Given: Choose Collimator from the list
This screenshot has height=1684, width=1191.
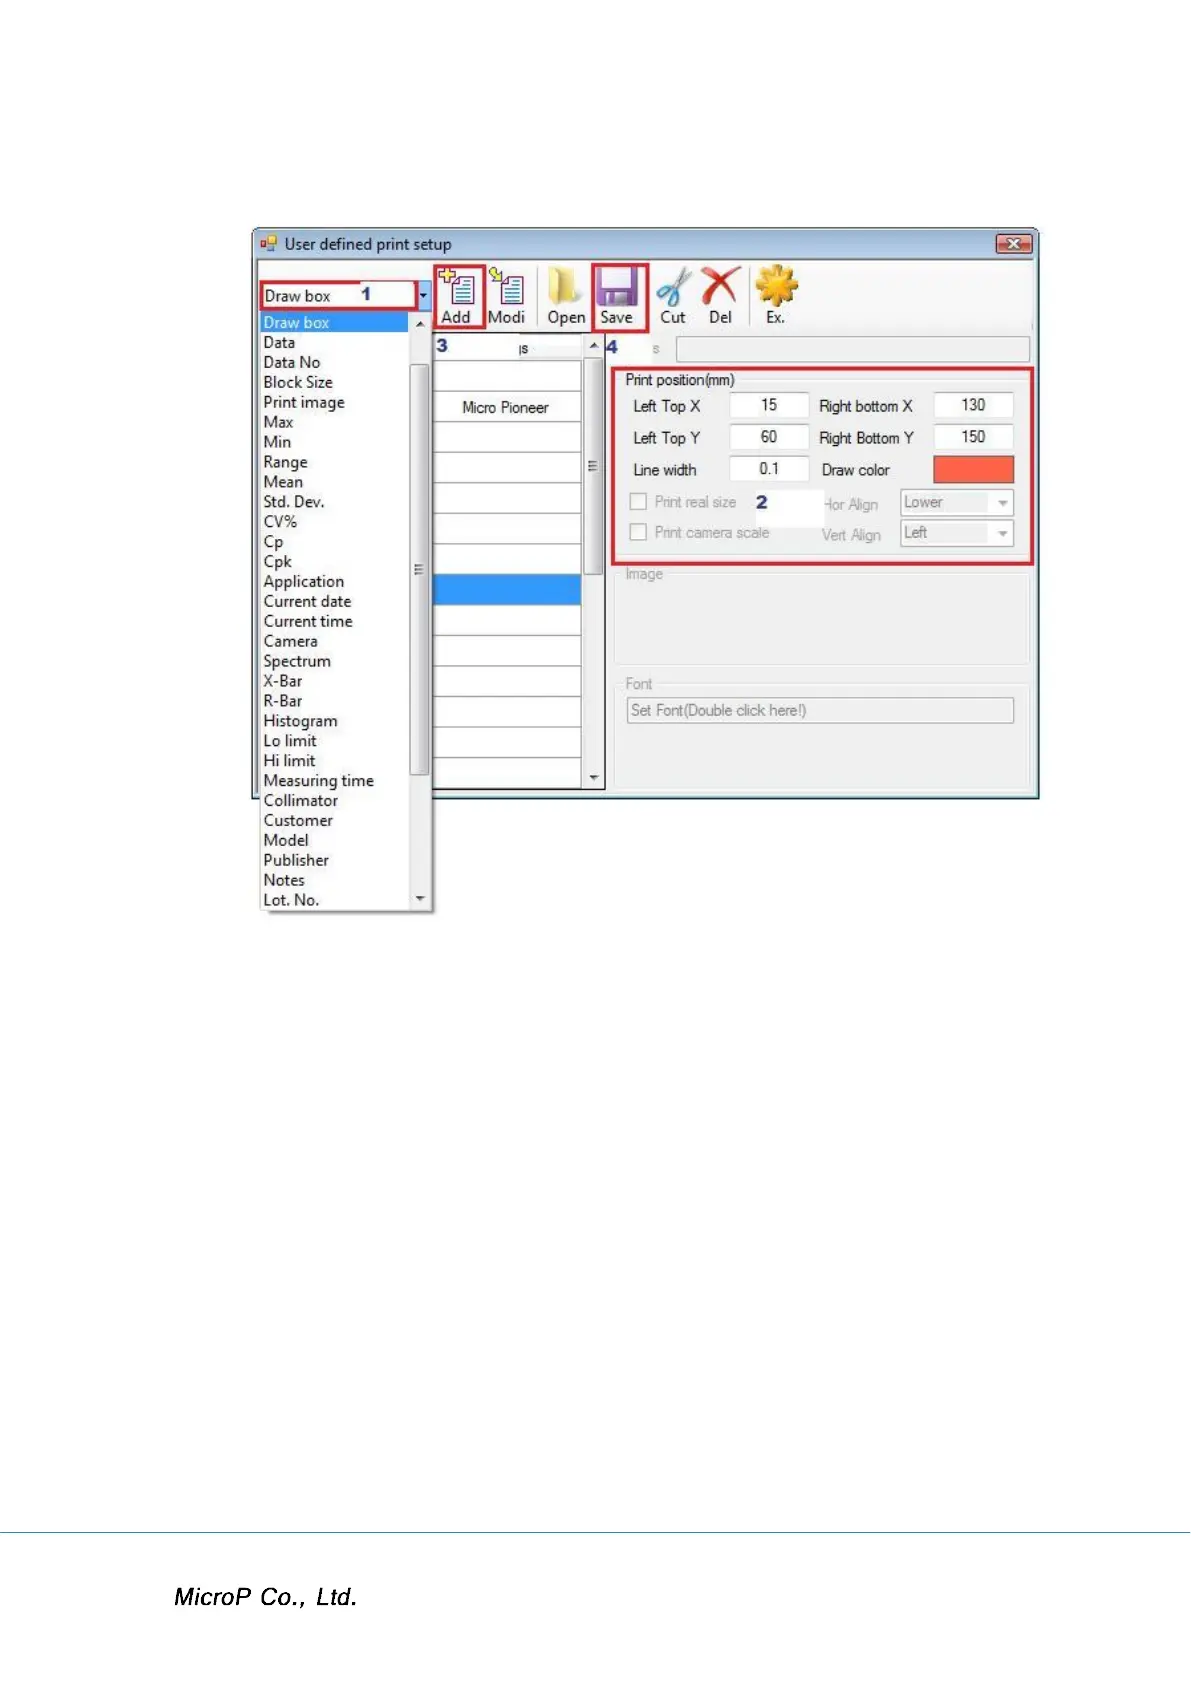Looking at the screenshot, I should coord(334,801).
